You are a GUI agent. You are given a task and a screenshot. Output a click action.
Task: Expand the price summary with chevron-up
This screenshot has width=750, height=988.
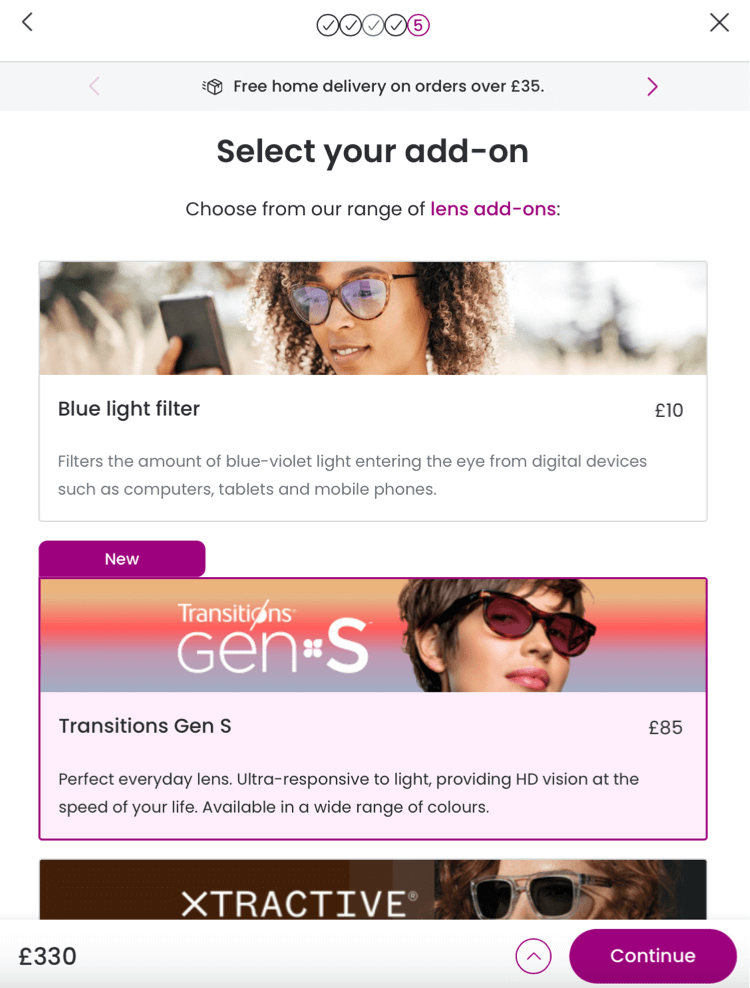tap(533, 956)
